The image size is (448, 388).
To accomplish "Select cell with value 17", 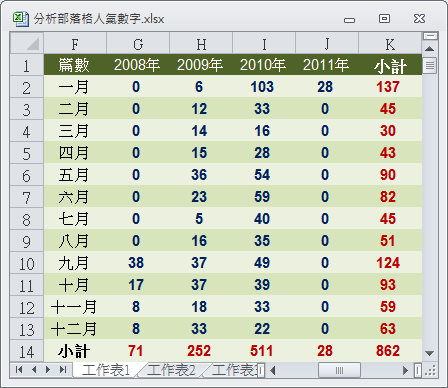I will tap(138, 285).
